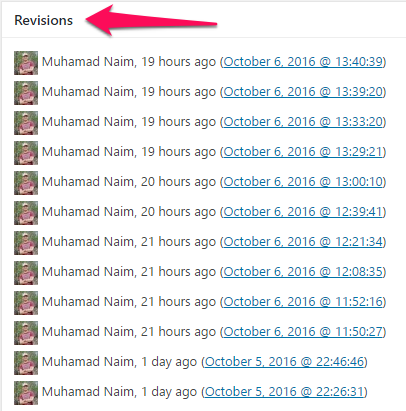
Task: Click author avatar beside the 22:46:46 revision
Action: [26, 363]
